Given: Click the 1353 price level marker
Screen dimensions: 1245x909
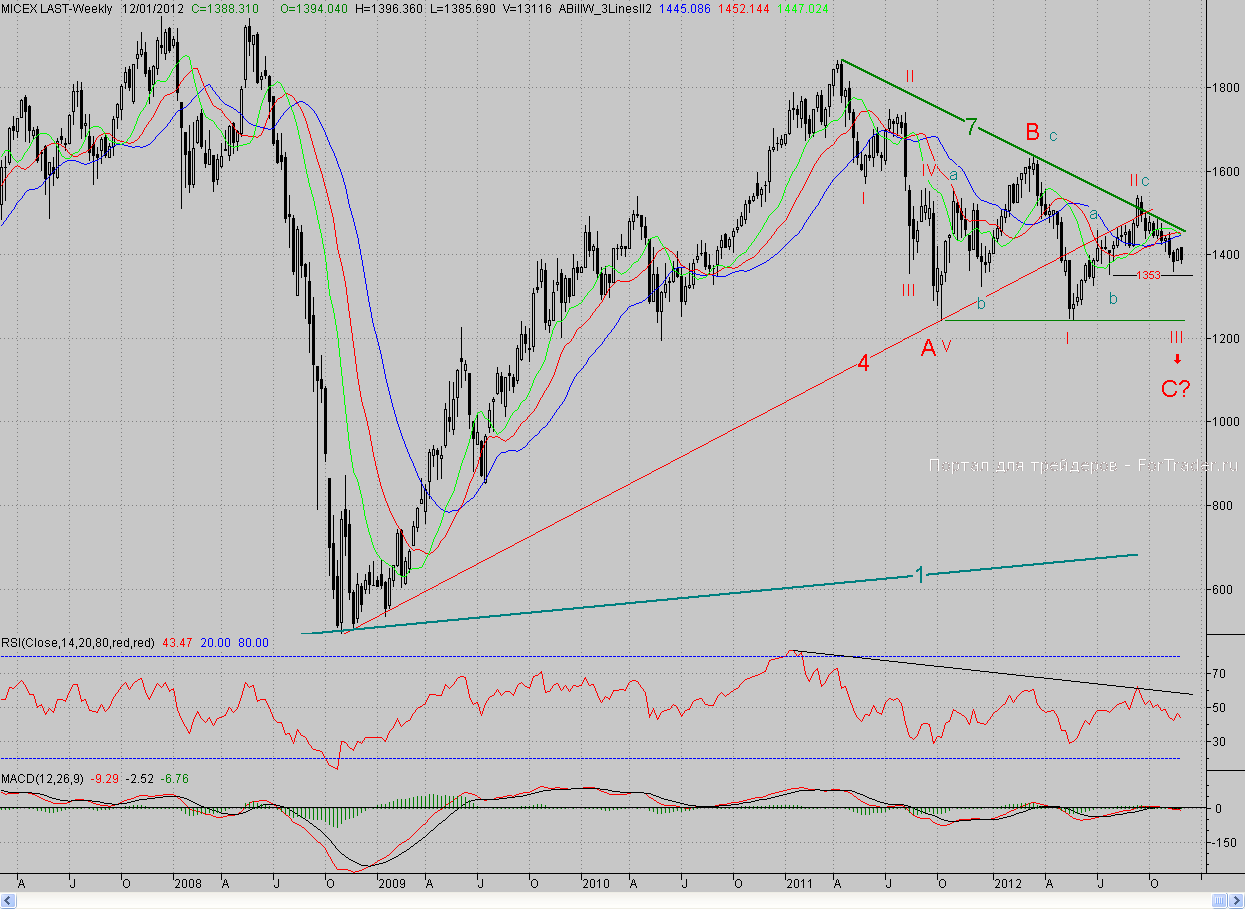Looking at the screenshot, I should pos(1147,275).
